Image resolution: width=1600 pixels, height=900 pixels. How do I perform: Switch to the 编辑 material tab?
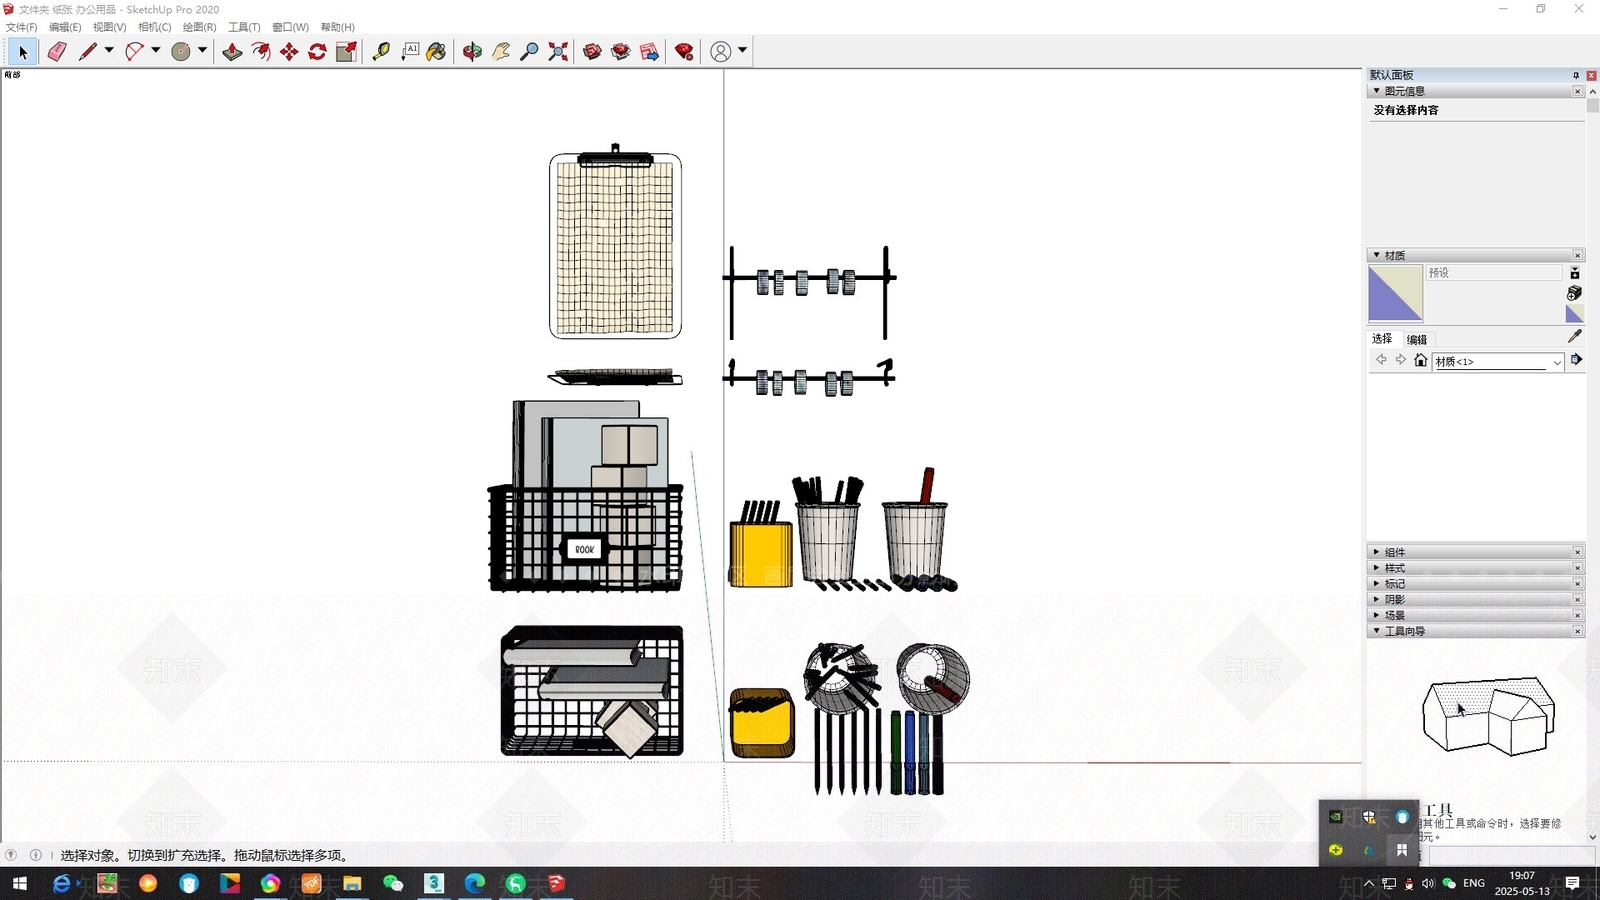point(1416,339)
